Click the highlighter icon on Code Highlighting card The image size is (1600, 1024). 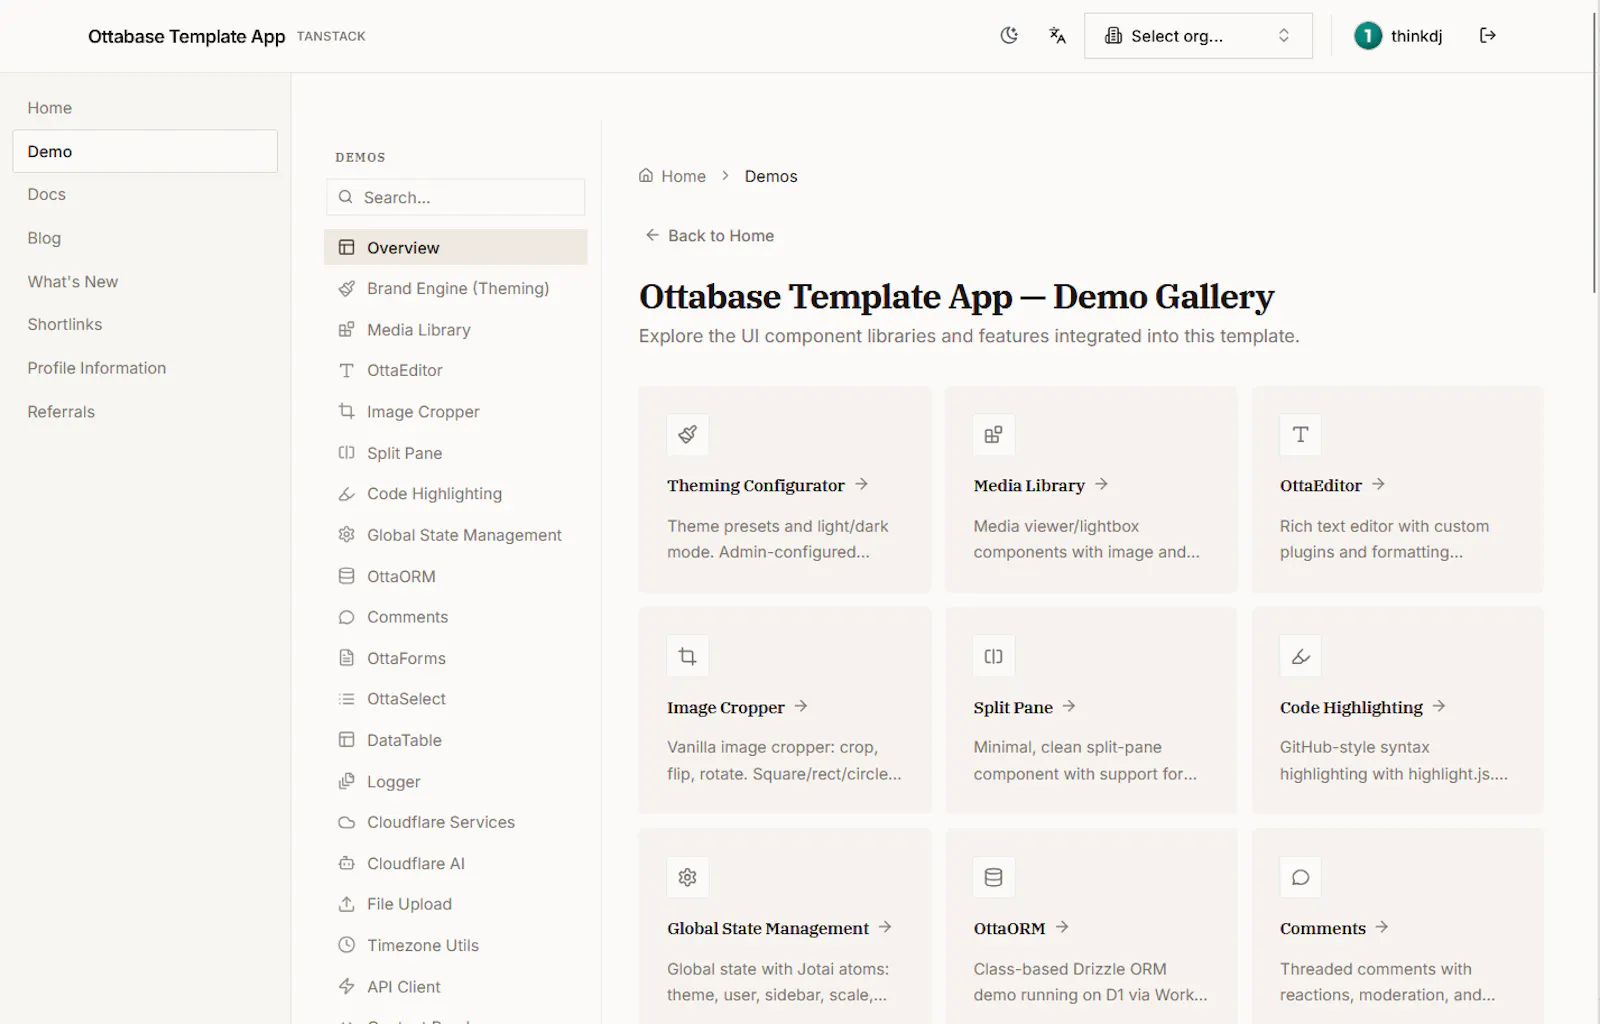coord(1300,656)
